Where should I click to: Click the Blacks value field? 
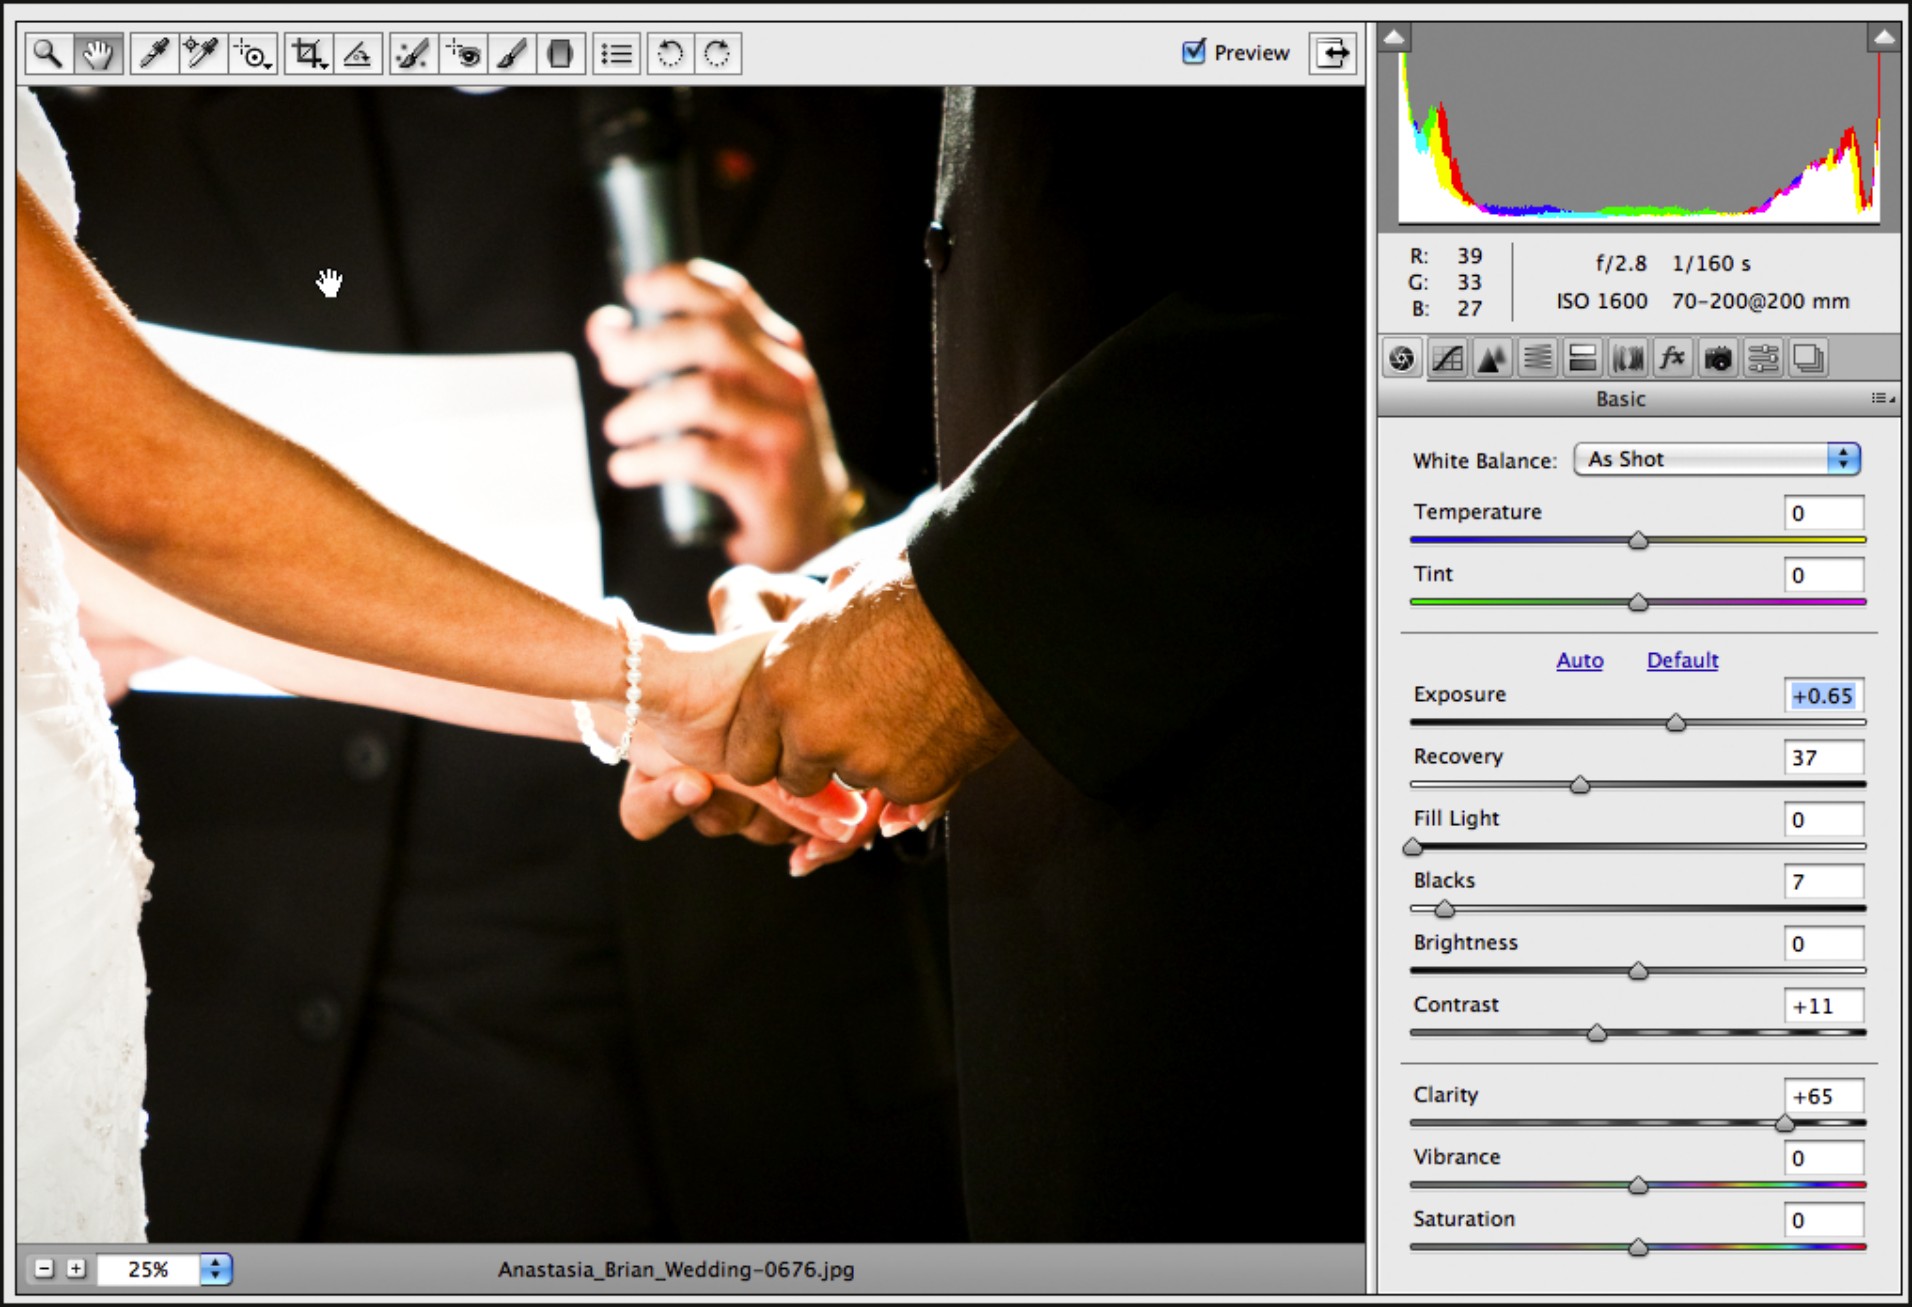click(1824, 881)
